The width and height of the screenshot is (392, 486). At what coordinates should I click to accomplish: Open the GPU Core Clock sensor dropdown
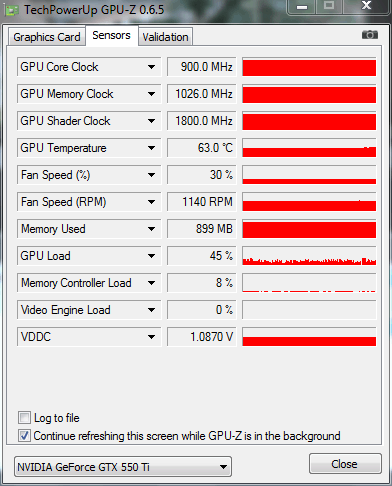tap(151, 67)
